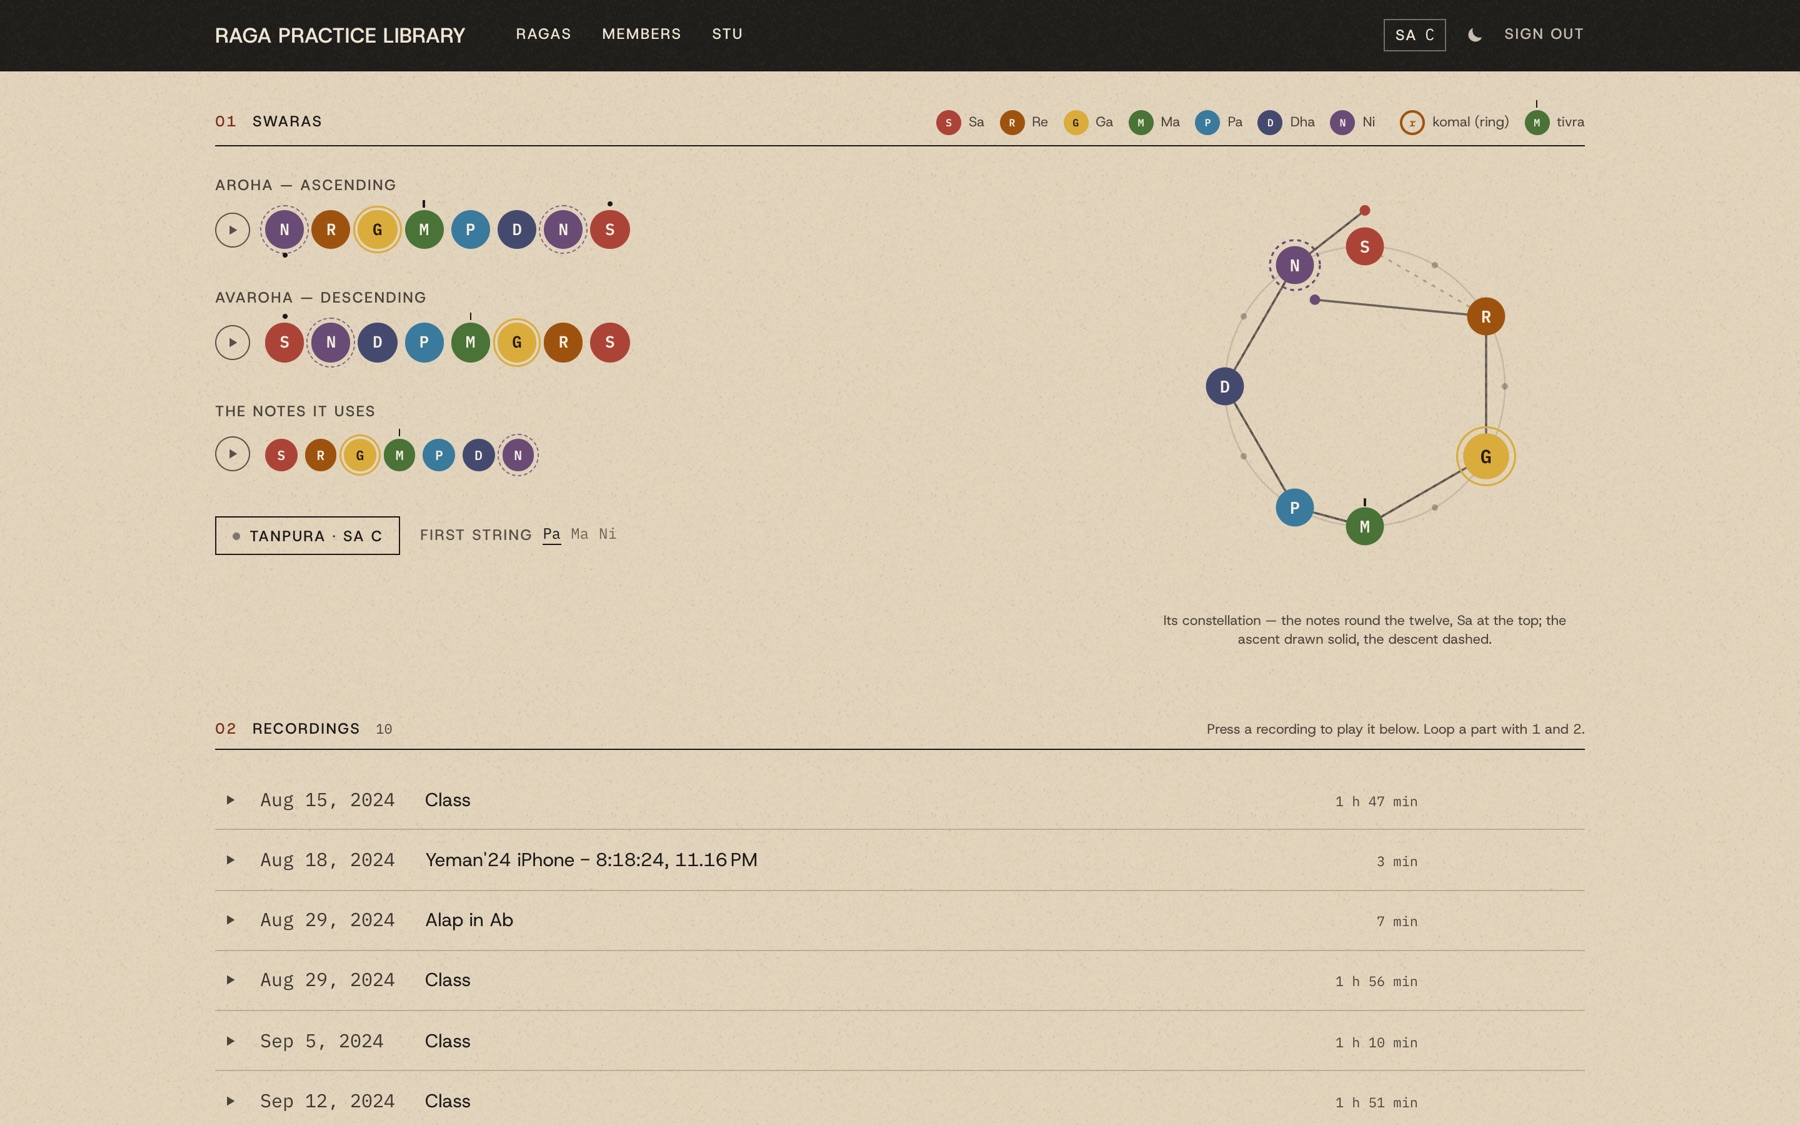The height and width of the screenshot is (1125, 1800).
Task: Select Ma as first string
Action: coord(579,534)
